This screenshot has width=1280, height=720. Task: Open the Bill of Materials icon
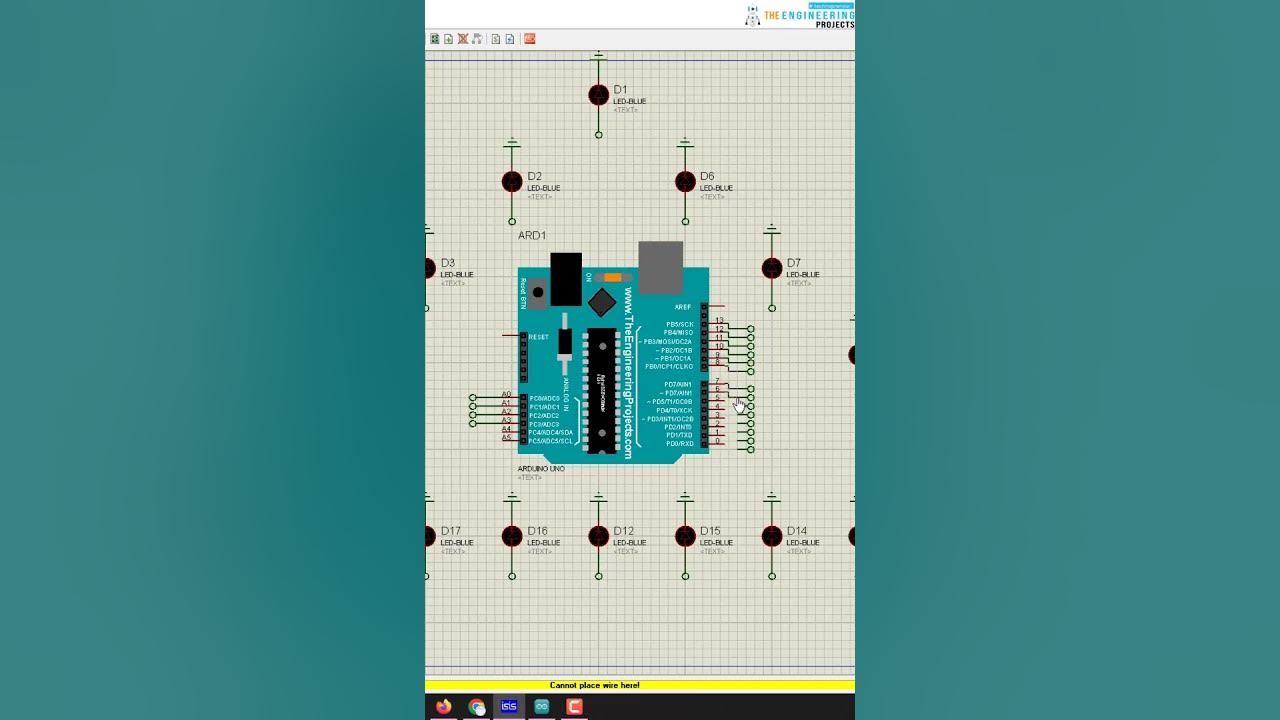point(496,39)
